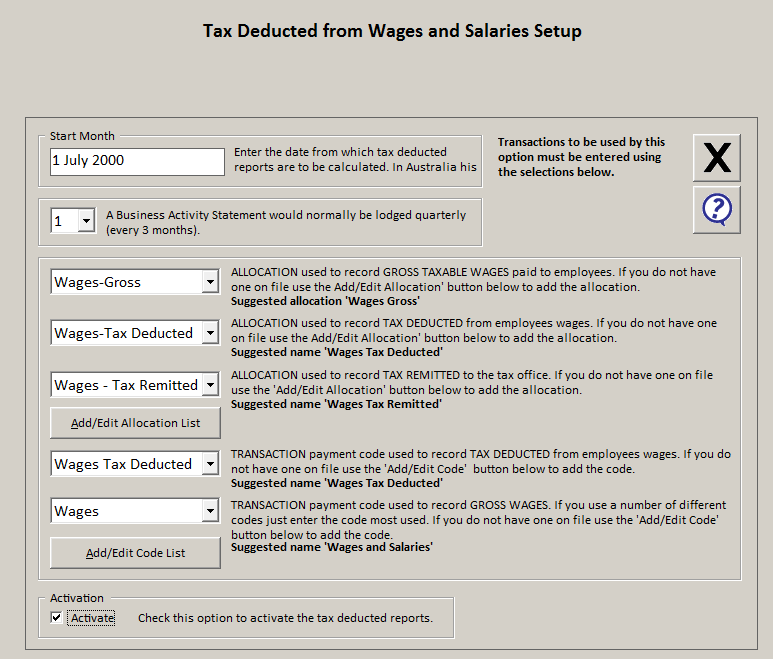Image resolution: width=773 pixels, height=659 pixels.
Task: Click the 'Transactions to be used by this' note
Action: coord(581,157)
